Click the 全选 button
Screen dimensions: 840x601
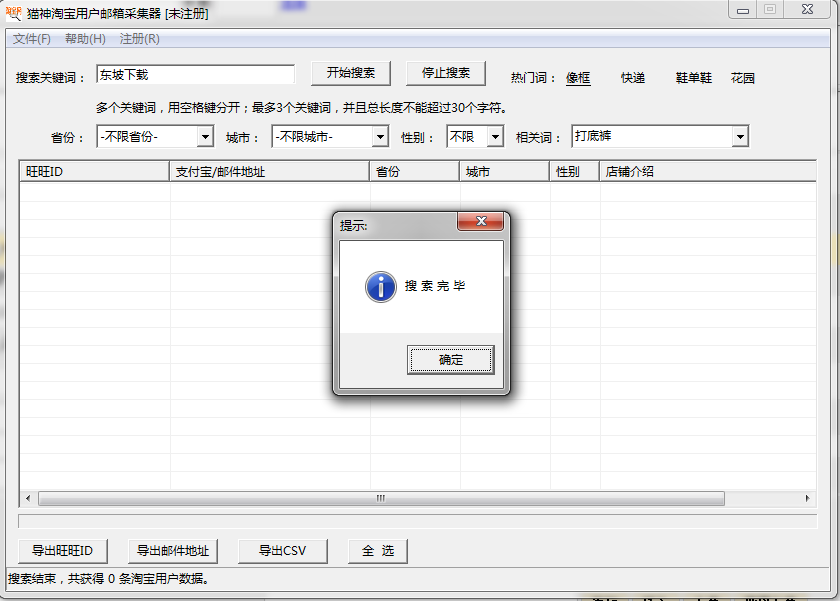(378, 551)
